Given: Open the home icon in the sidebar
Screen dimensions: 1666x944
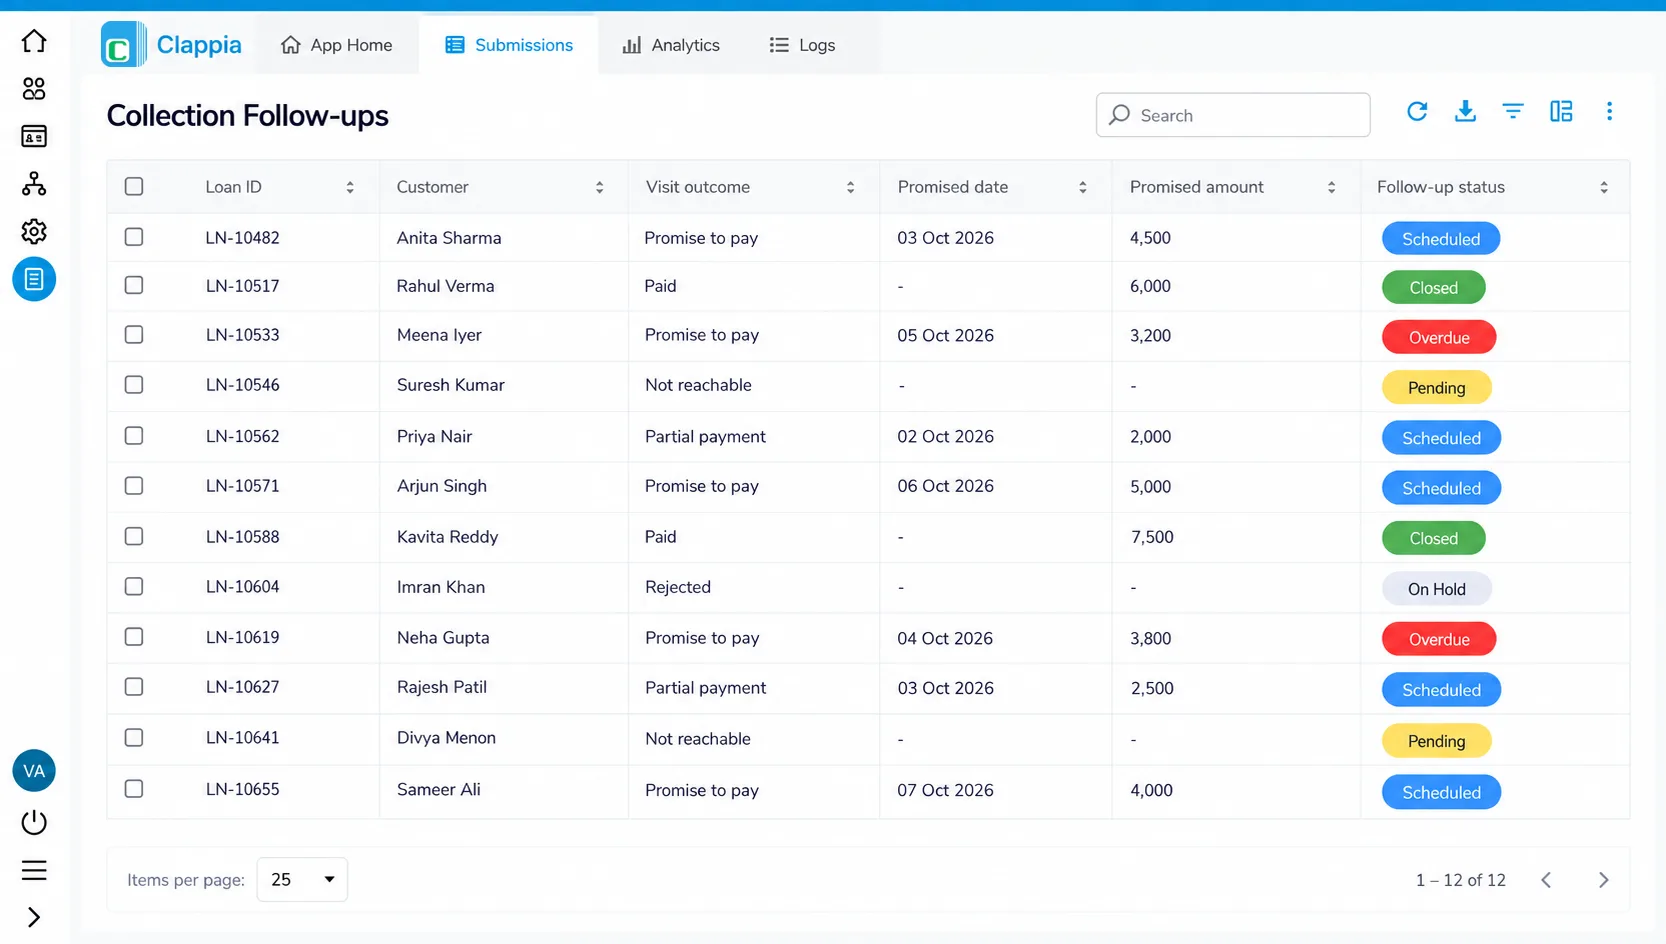Looking at the screenshot, I should (x=34, y=41).
